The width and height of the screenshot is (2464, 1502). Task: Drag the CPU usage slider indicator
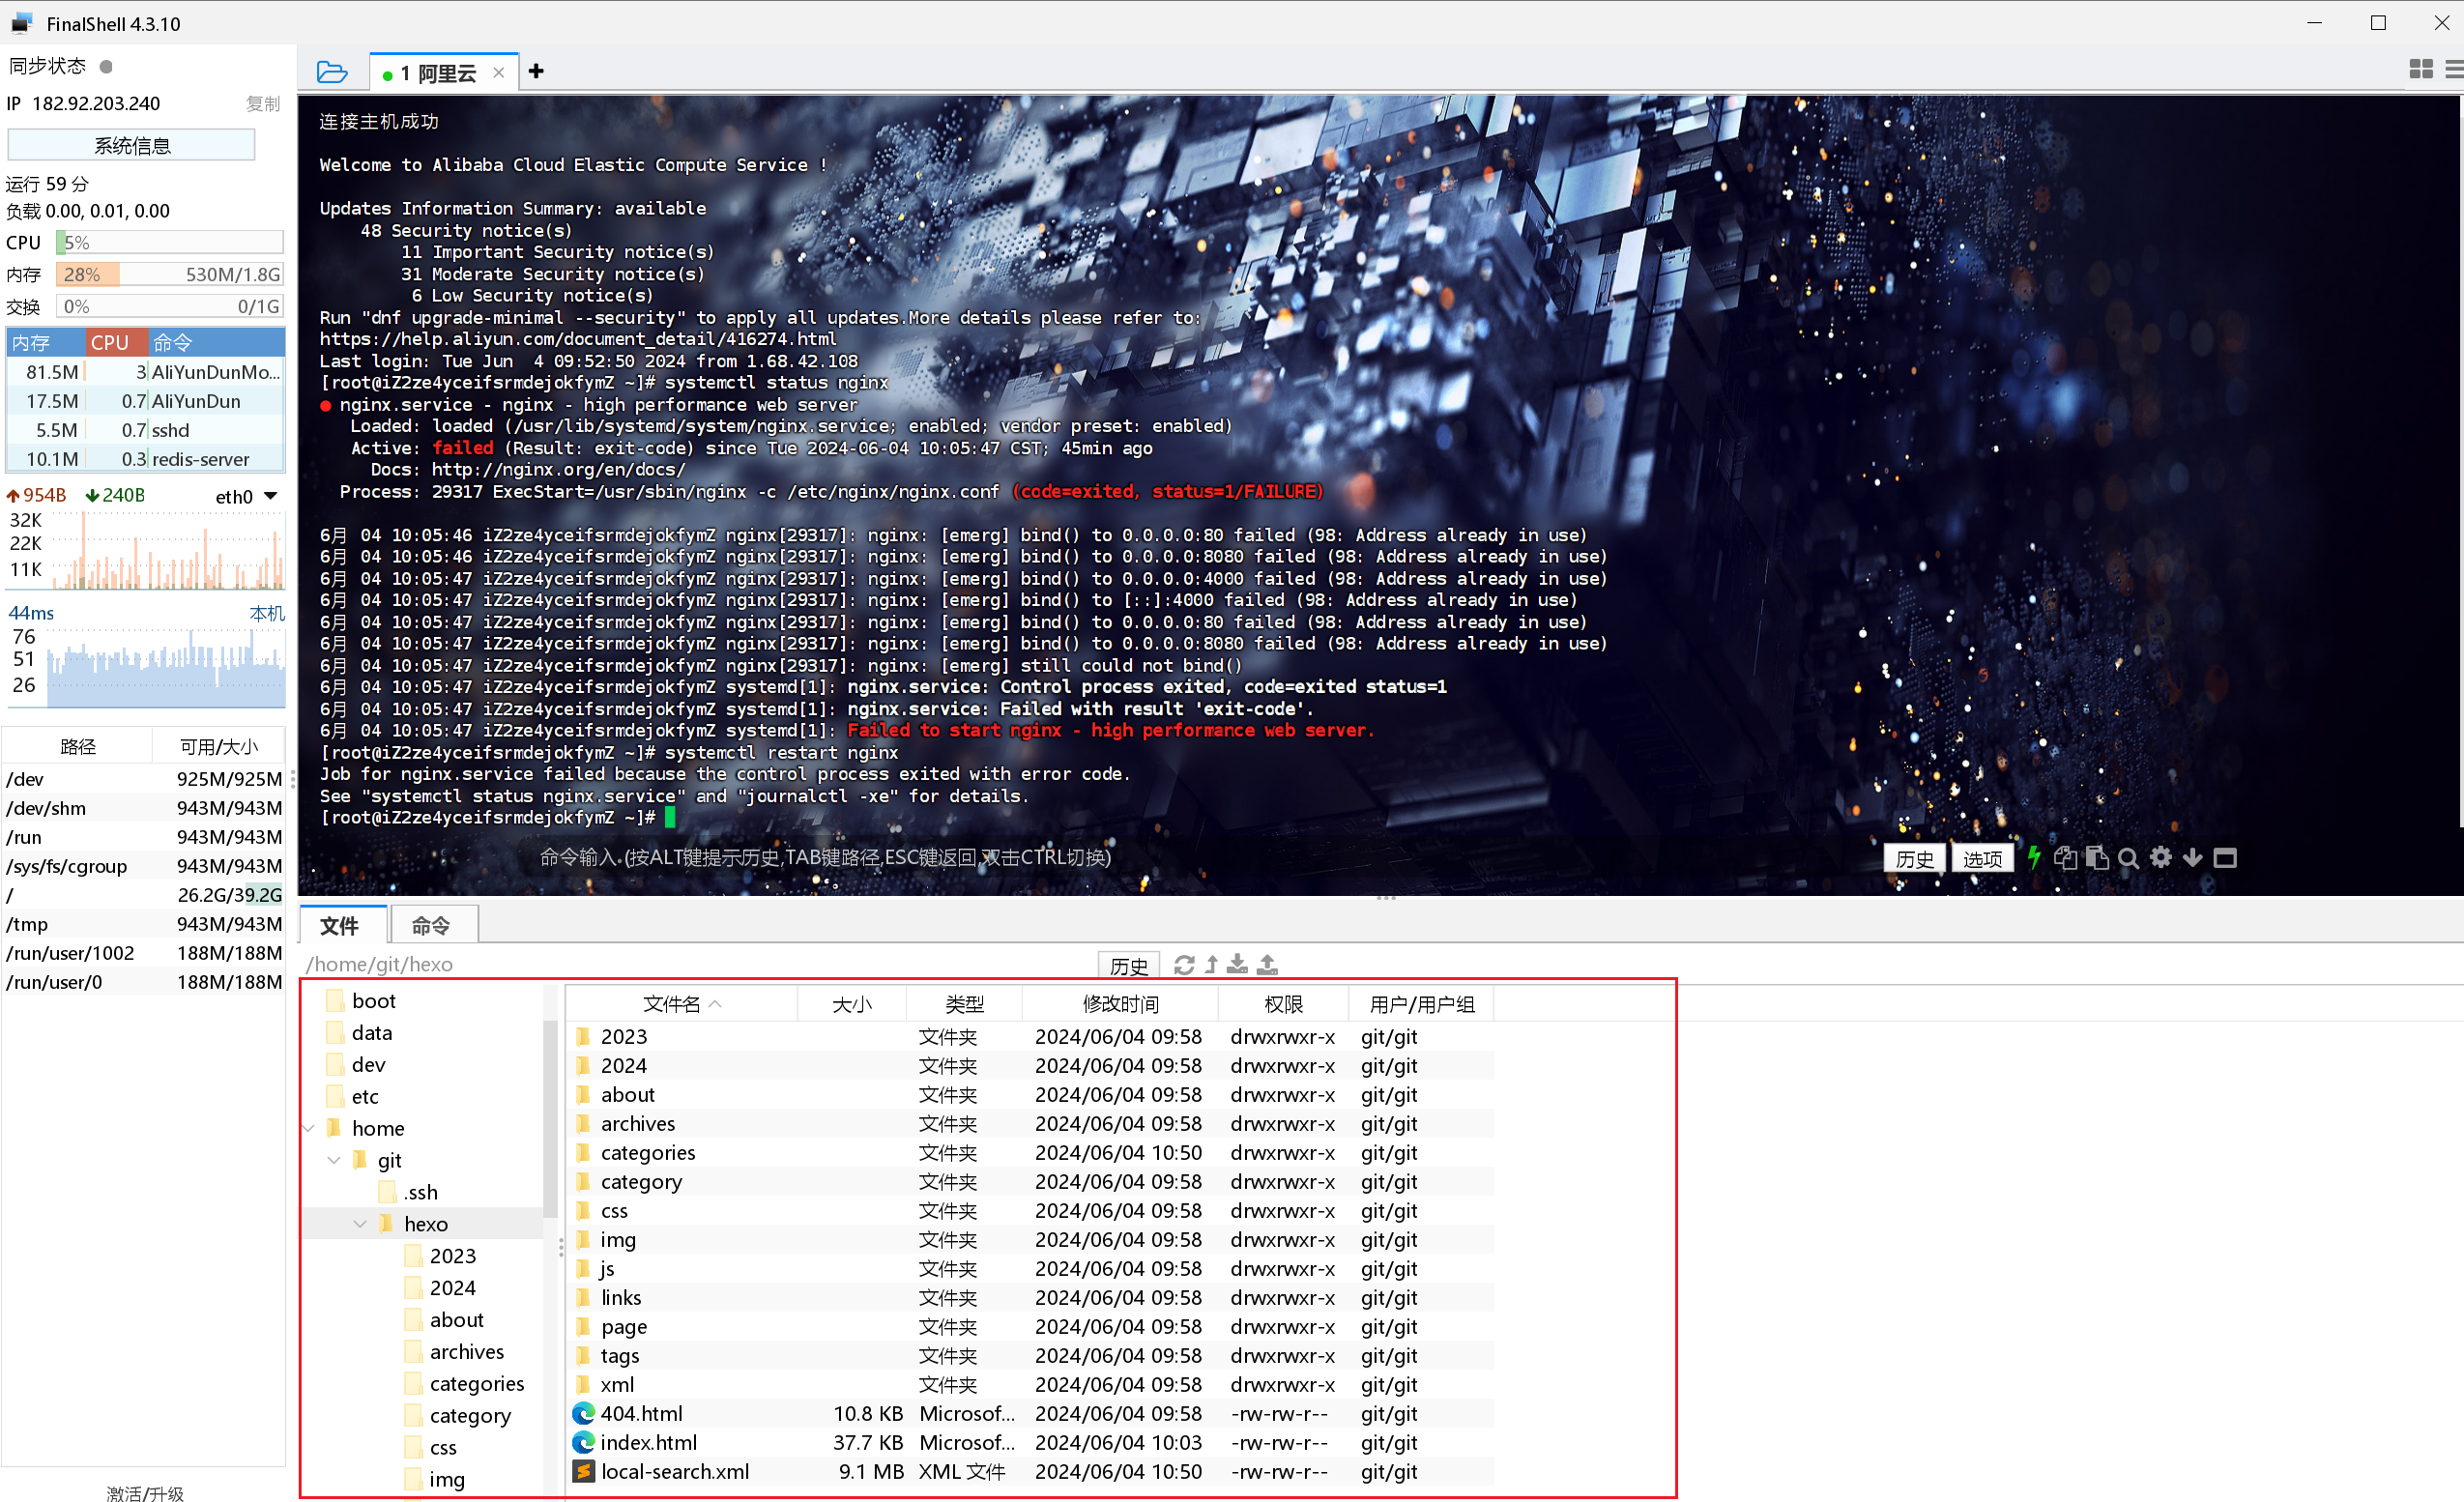point(65,243)
